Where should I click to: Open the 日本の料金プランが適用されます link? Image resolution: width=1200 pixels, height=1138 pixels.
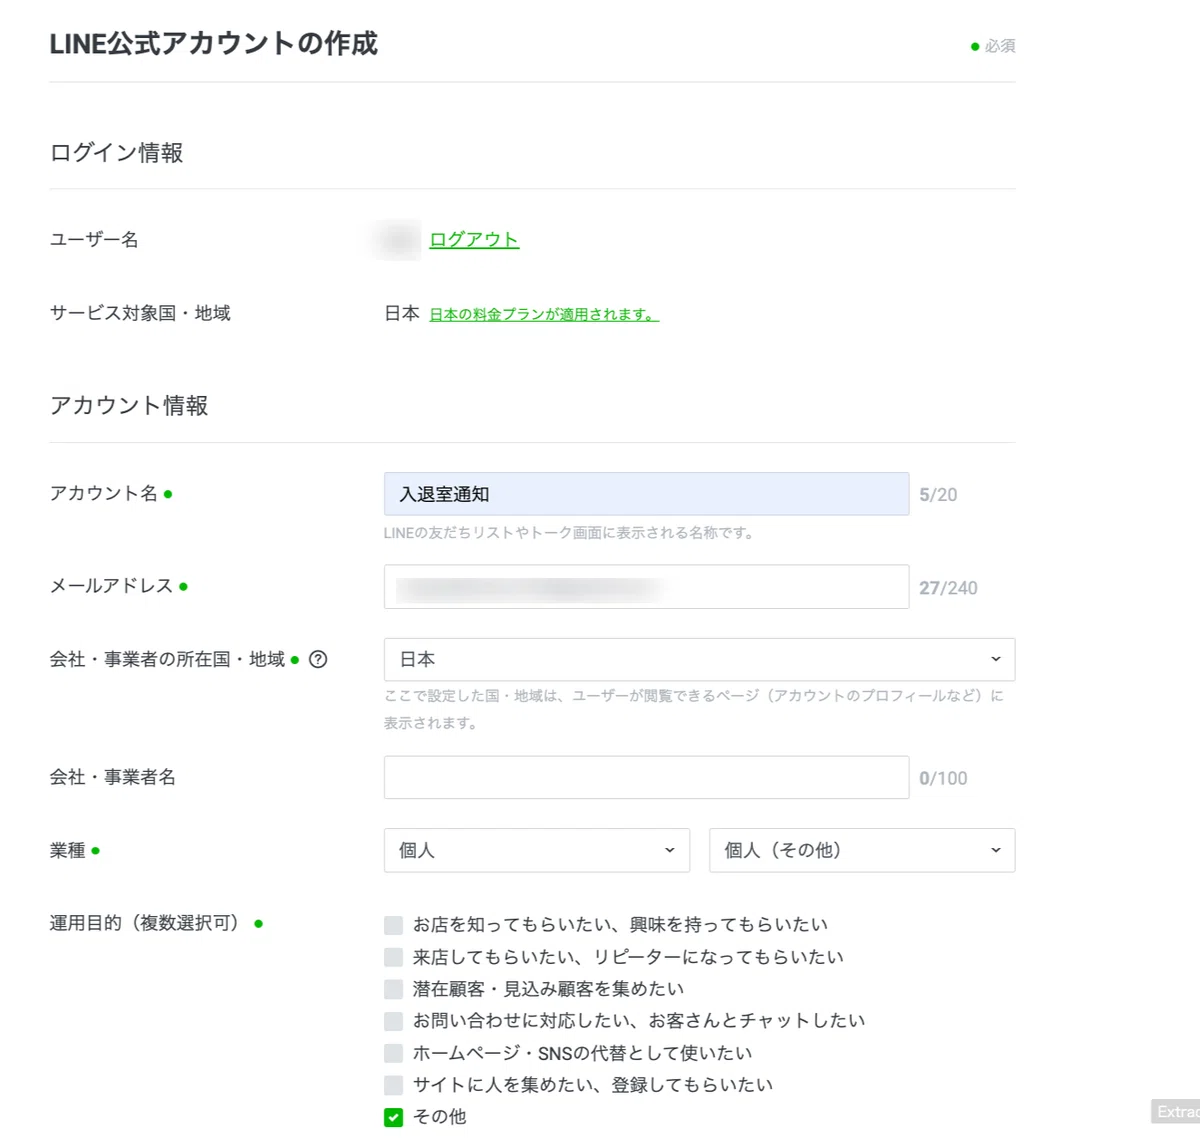point(544,314)
